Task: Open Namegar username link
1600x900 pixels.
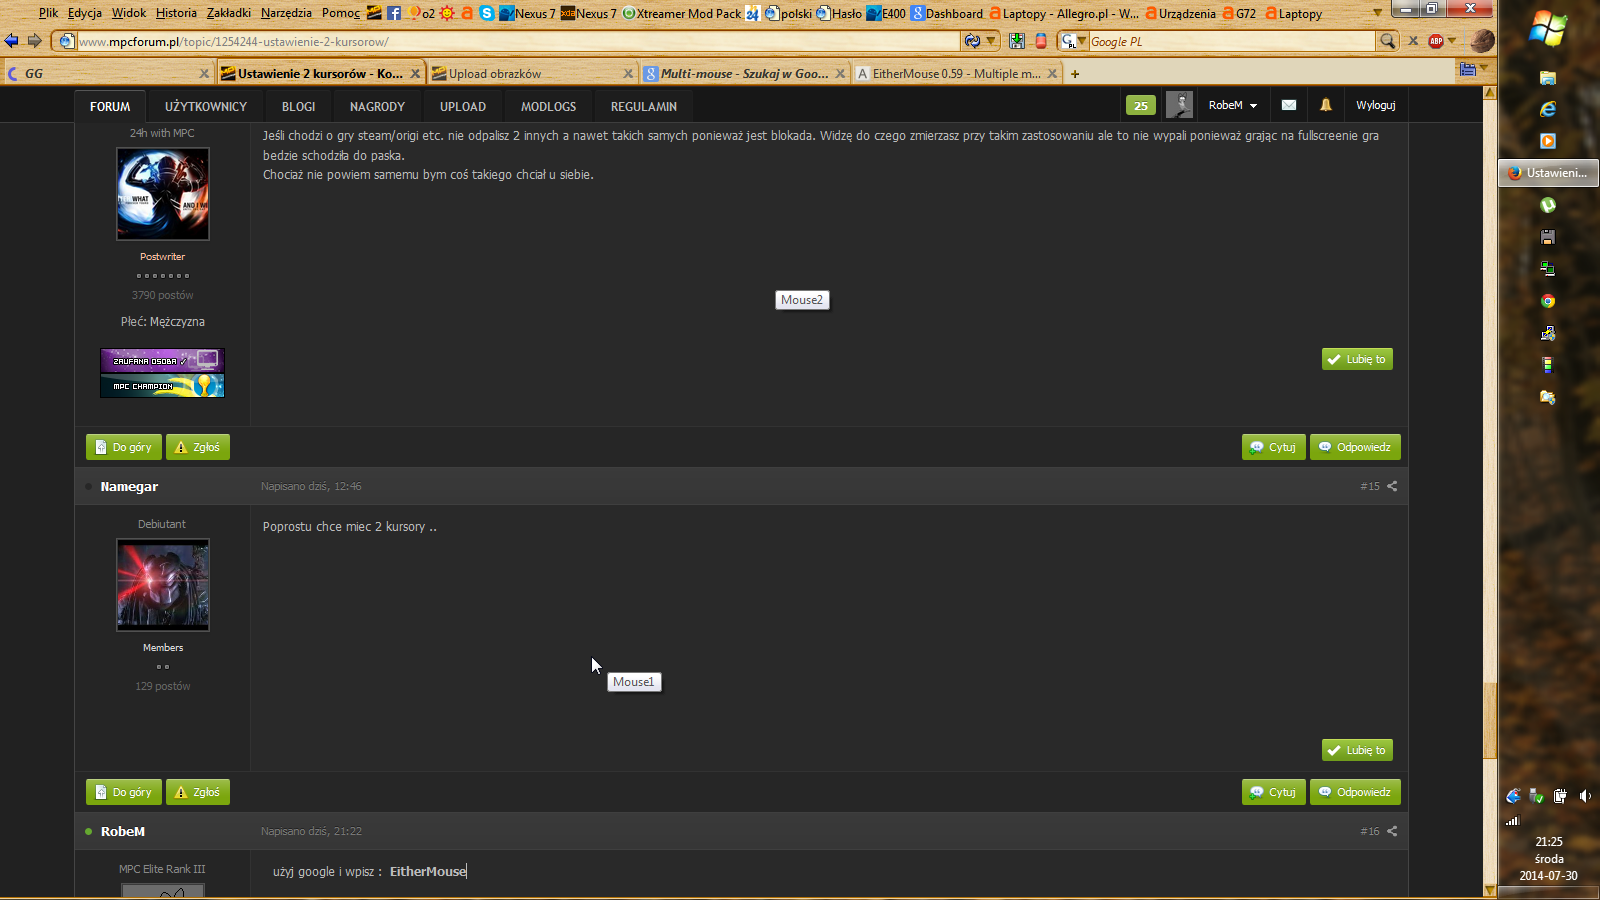Action: pos(129,486)
